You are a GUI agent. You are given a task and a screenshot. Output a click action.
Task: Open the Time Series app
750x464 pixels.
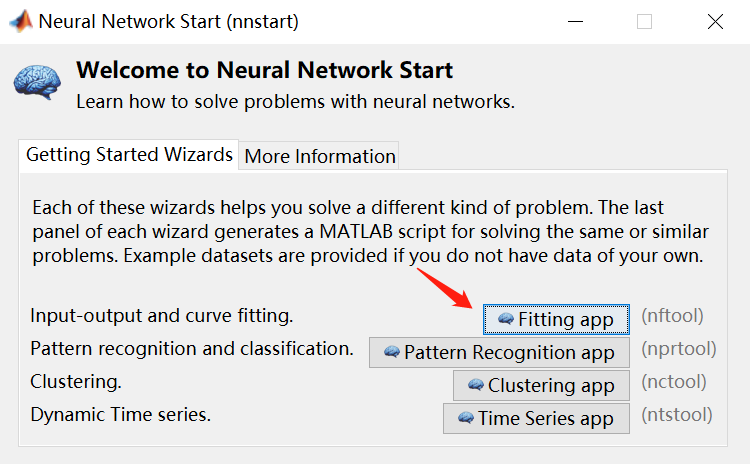(x=536, y=418)
